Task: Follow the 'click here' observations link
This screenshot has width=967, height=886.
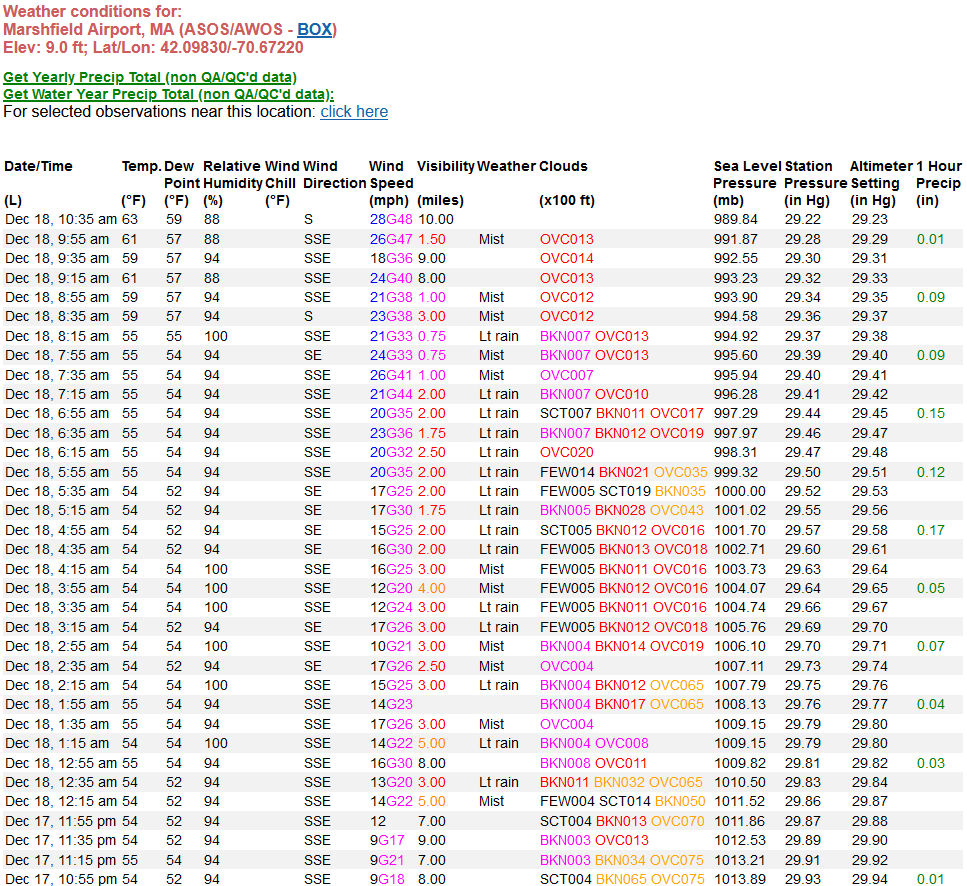Action: [x=354, y=112]
